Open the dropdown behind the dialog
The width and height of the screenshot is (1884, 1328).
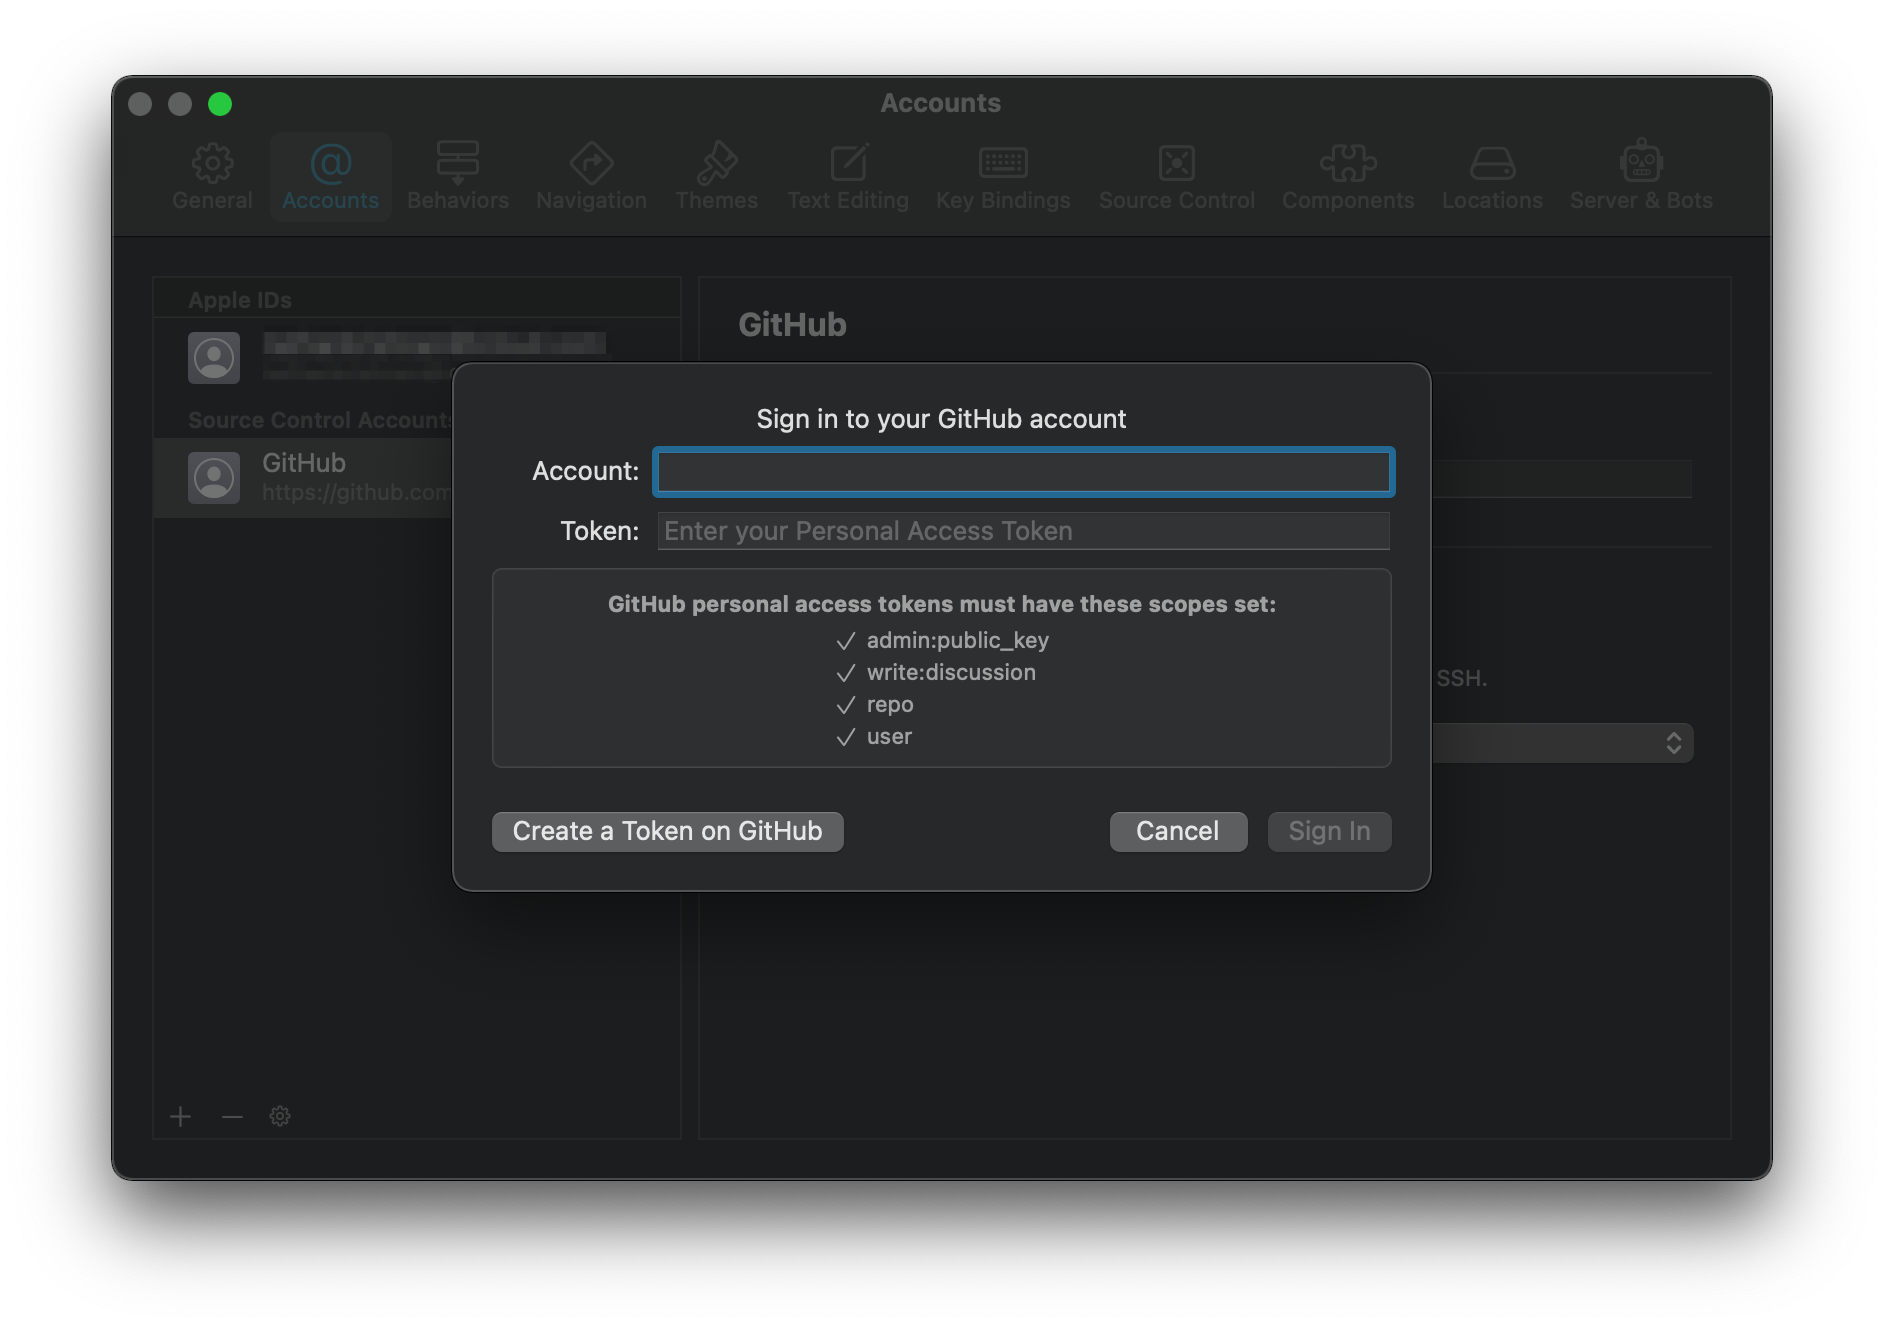[1563, 743]
